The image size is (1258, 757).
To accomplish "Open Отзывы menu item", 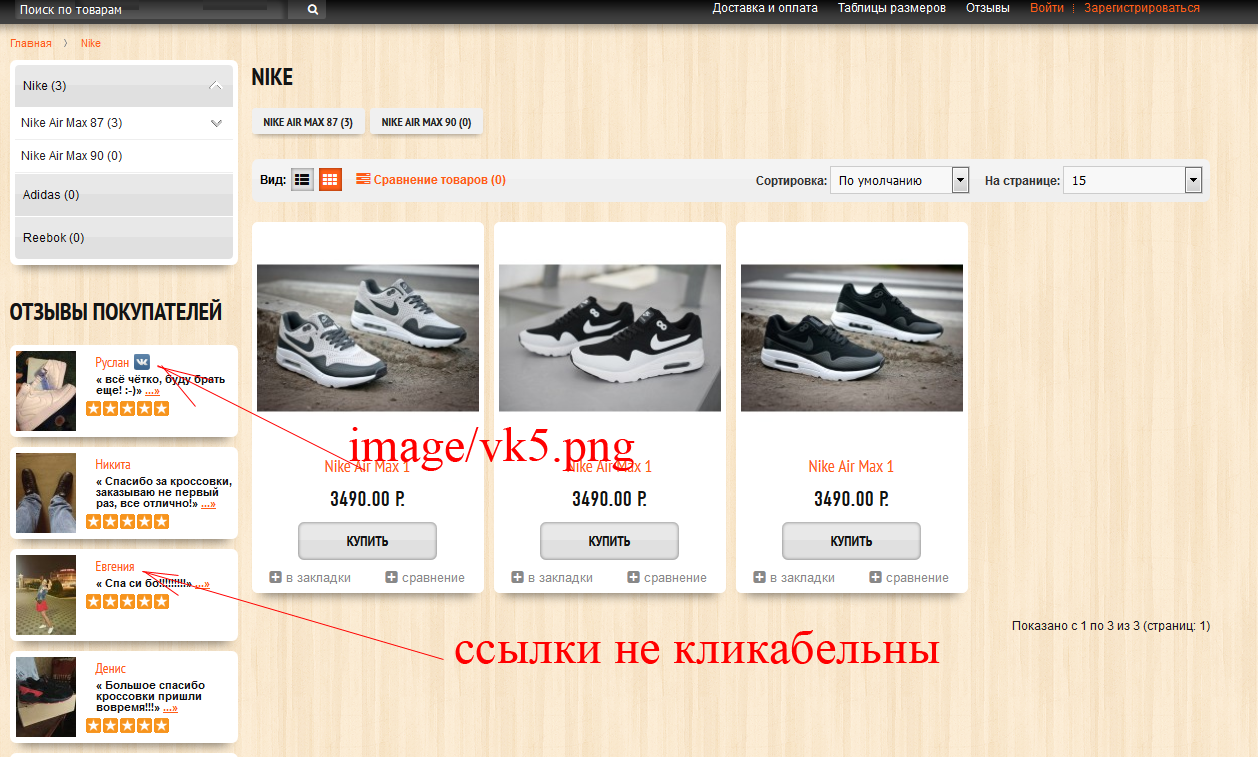I will (x=987, y=8).
